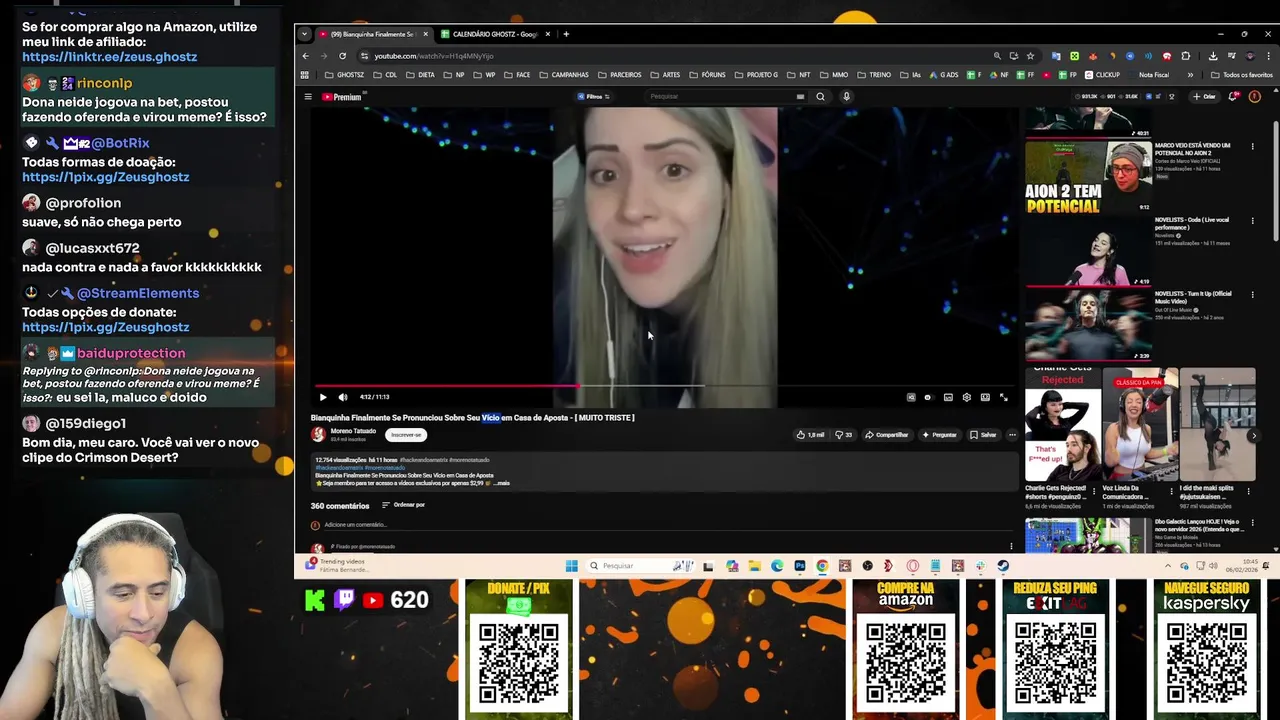Subscribe using Inscrever-se button
The image size is (1280, 720).
(x=406, y=435)
